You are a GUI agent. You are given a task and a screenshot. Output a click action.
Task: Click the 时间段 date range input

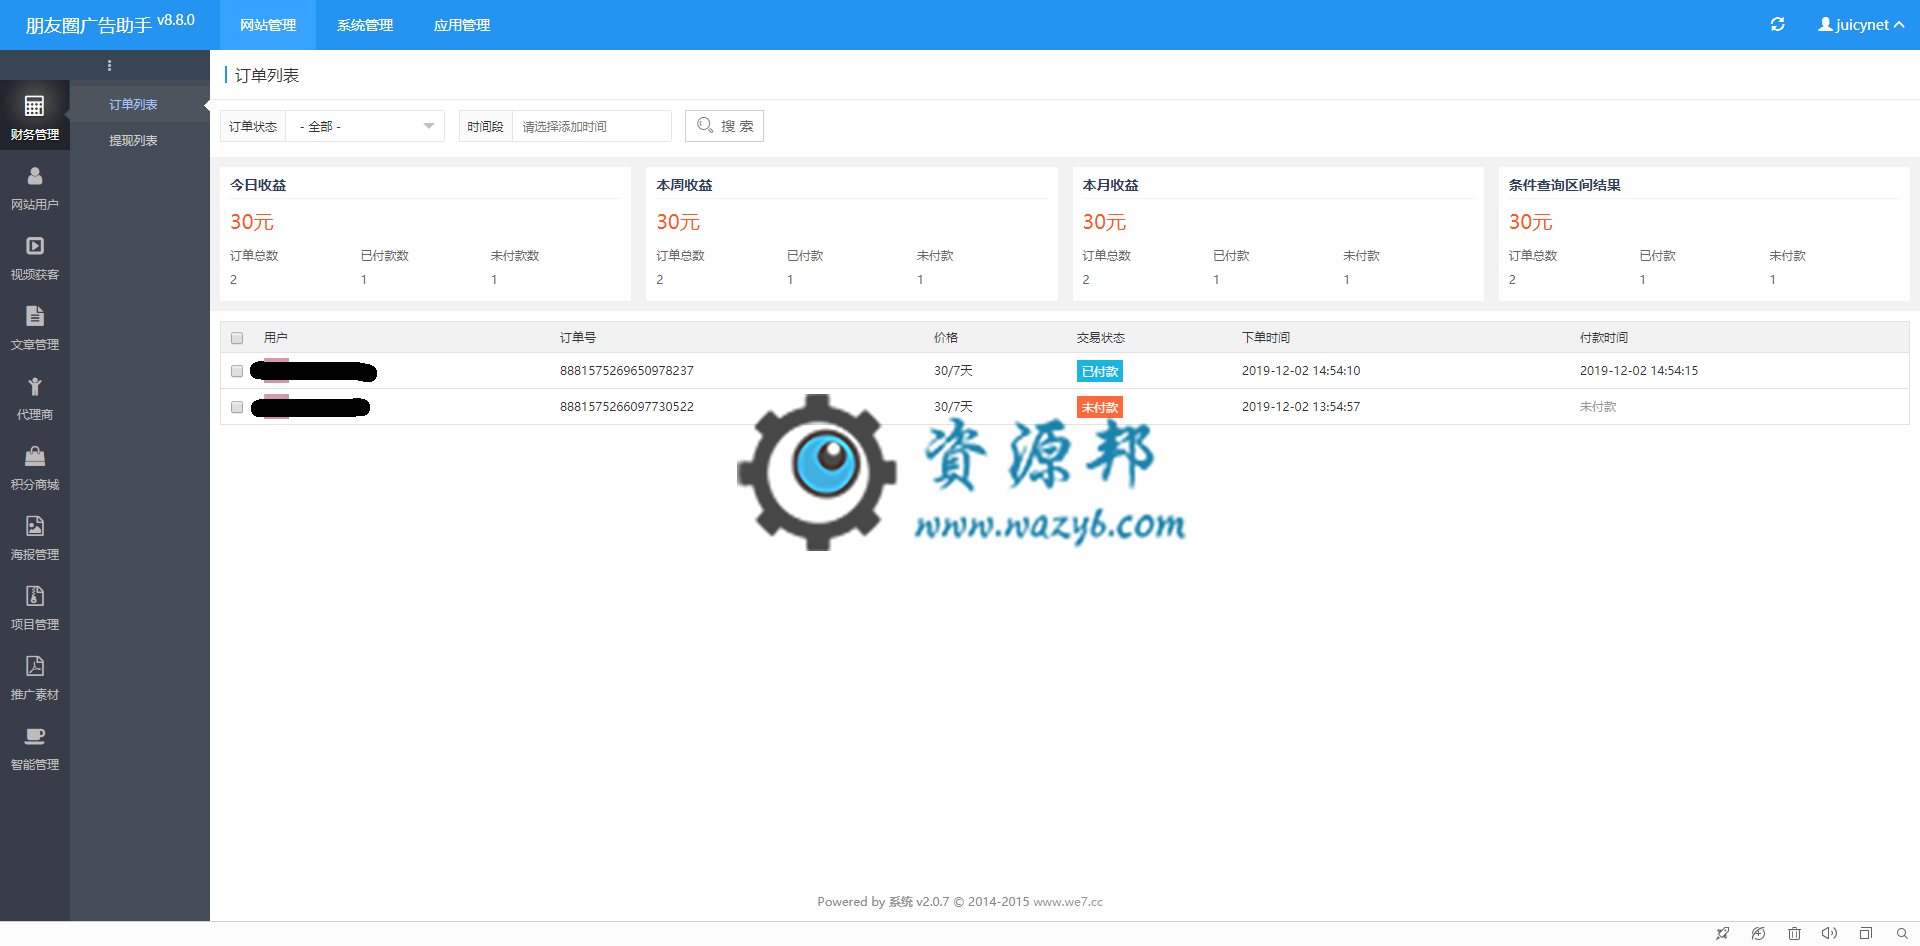(x=591, y=126)
